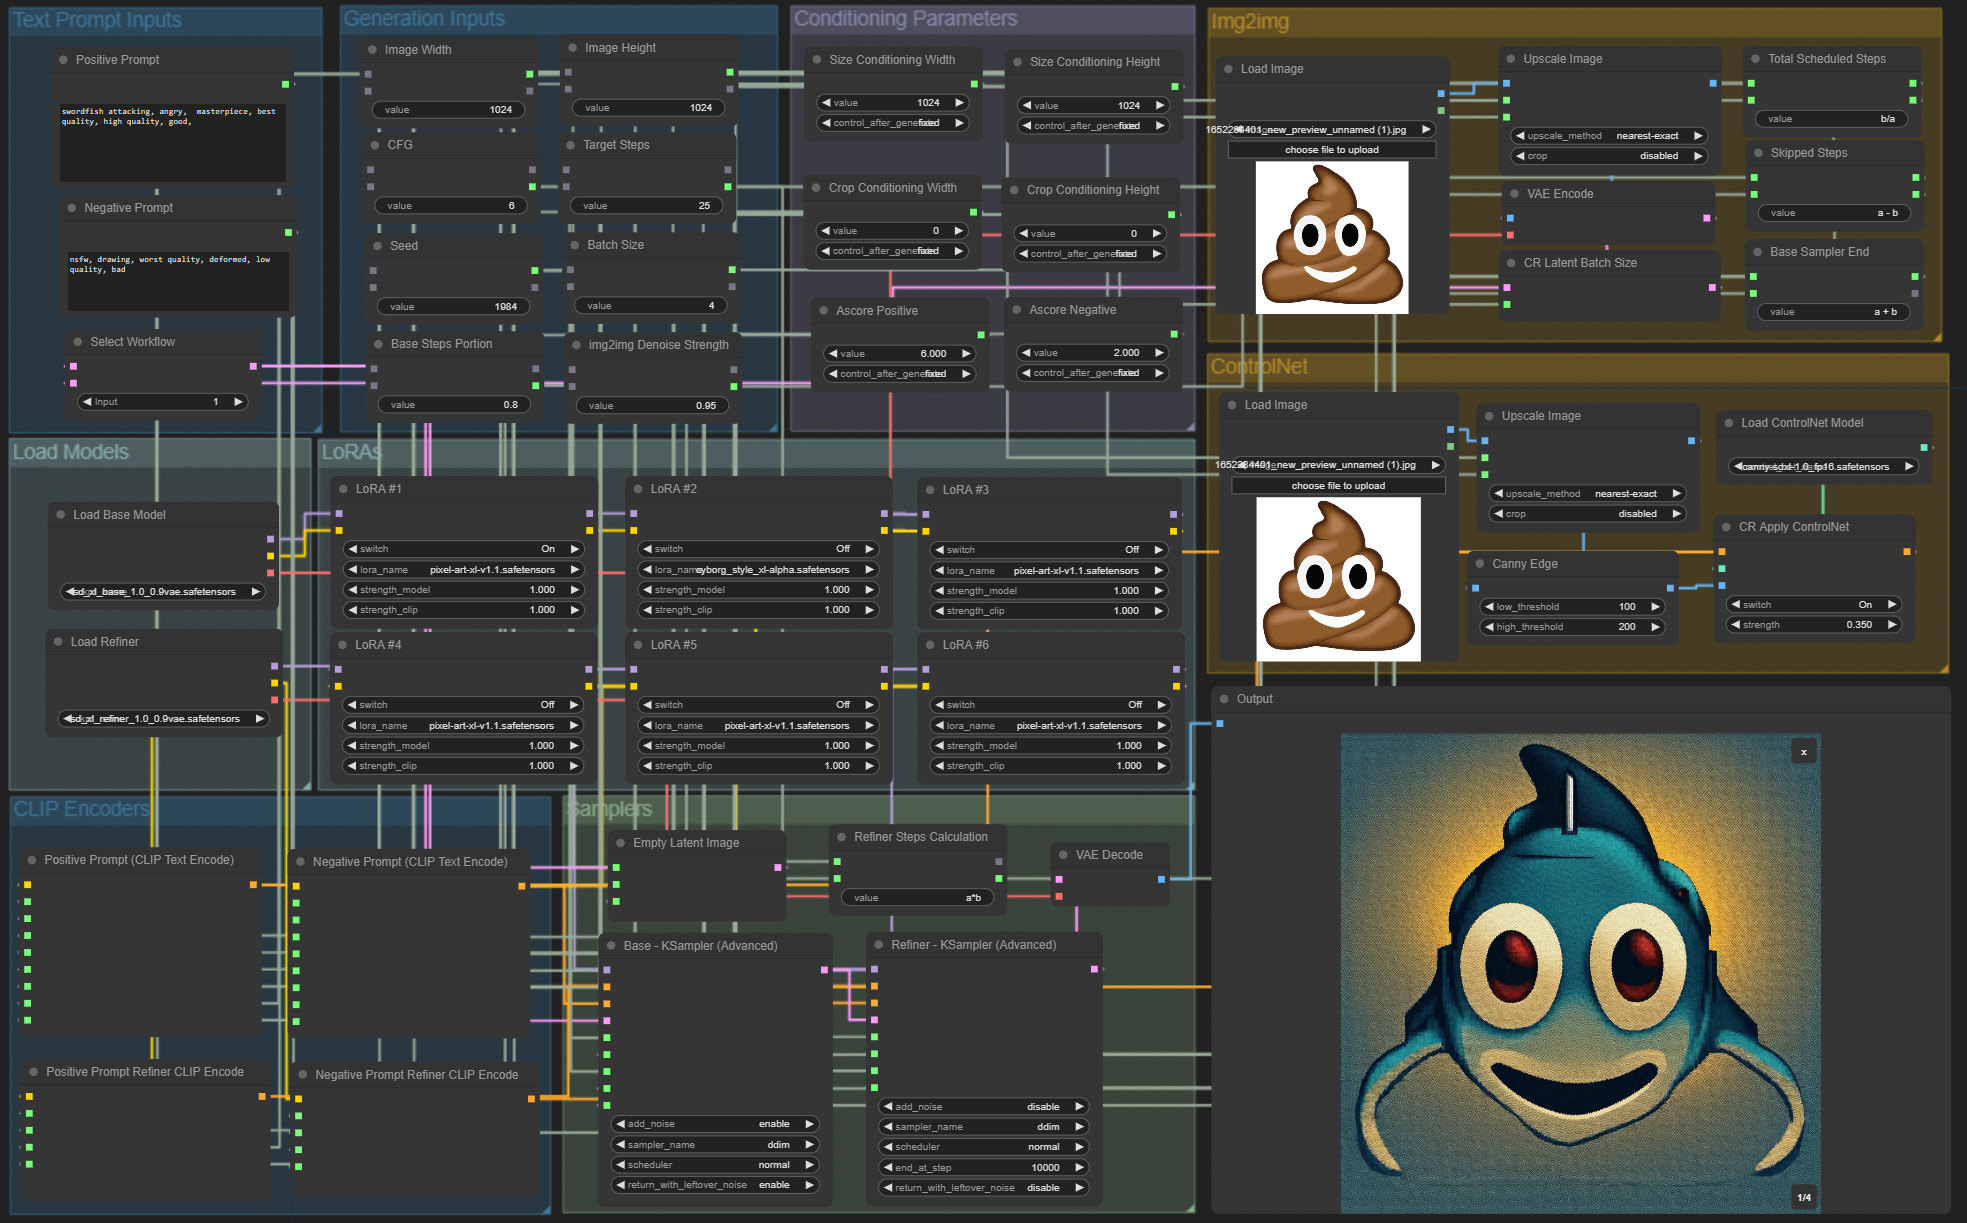Close the output image preview with x
Image resolution: width=1967 pixels, height=1223 pixels.
(1803, 752)
